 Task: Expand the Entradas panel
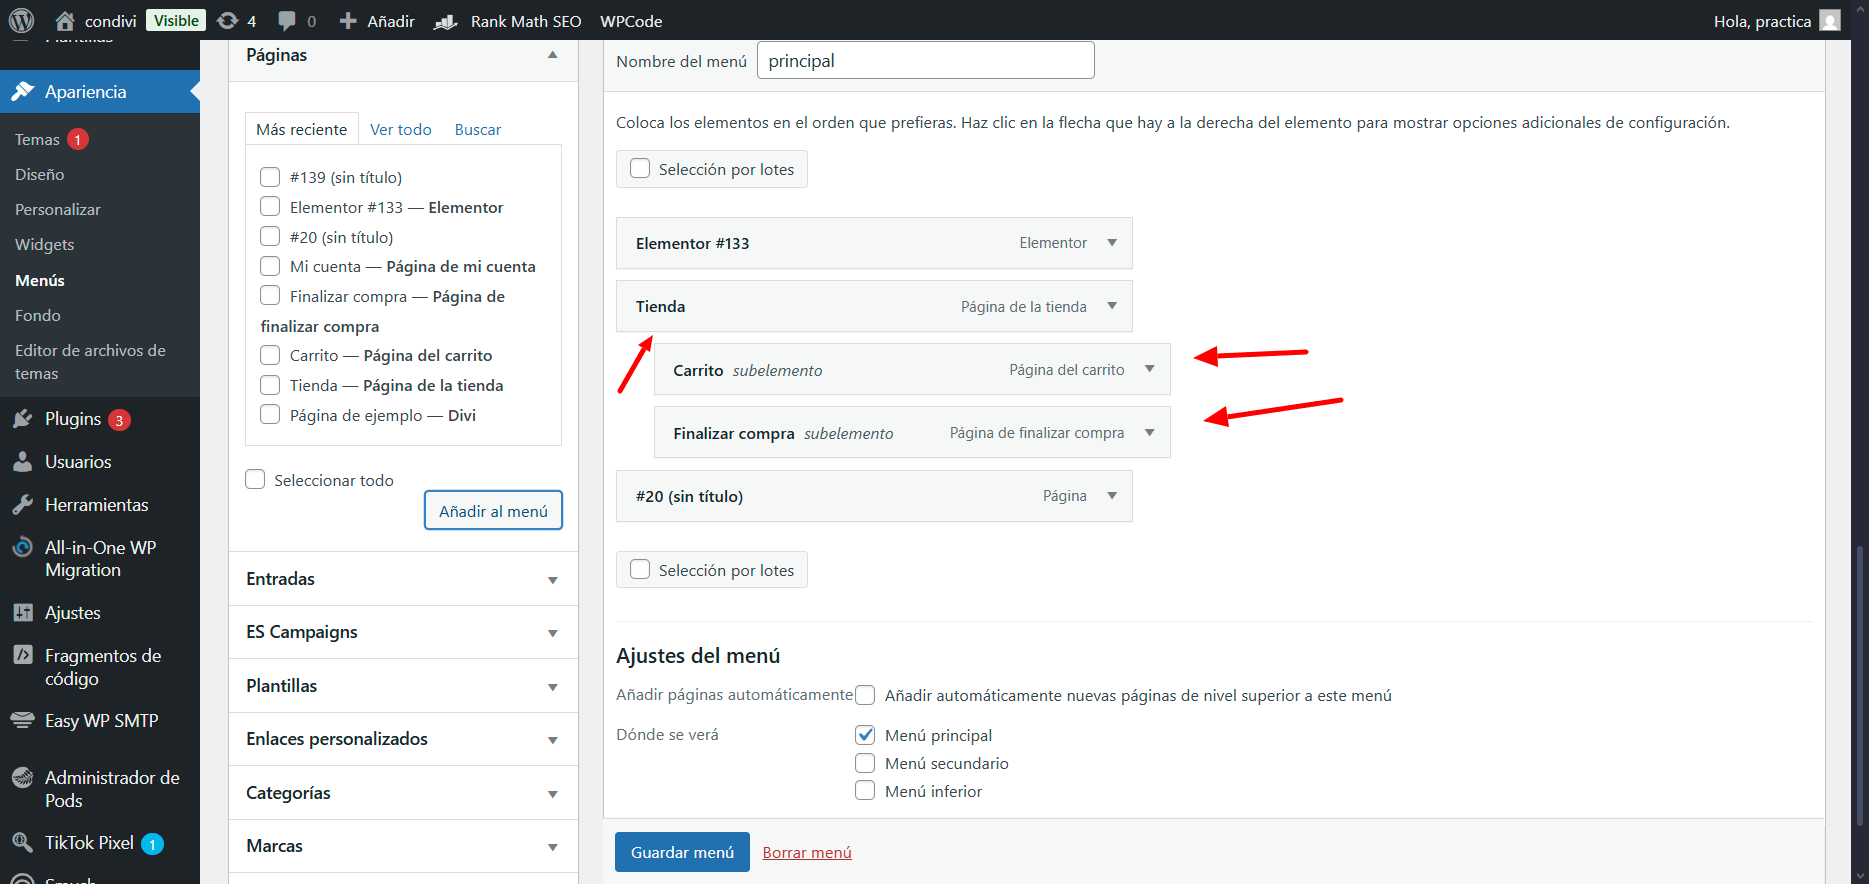coord(552,579)
